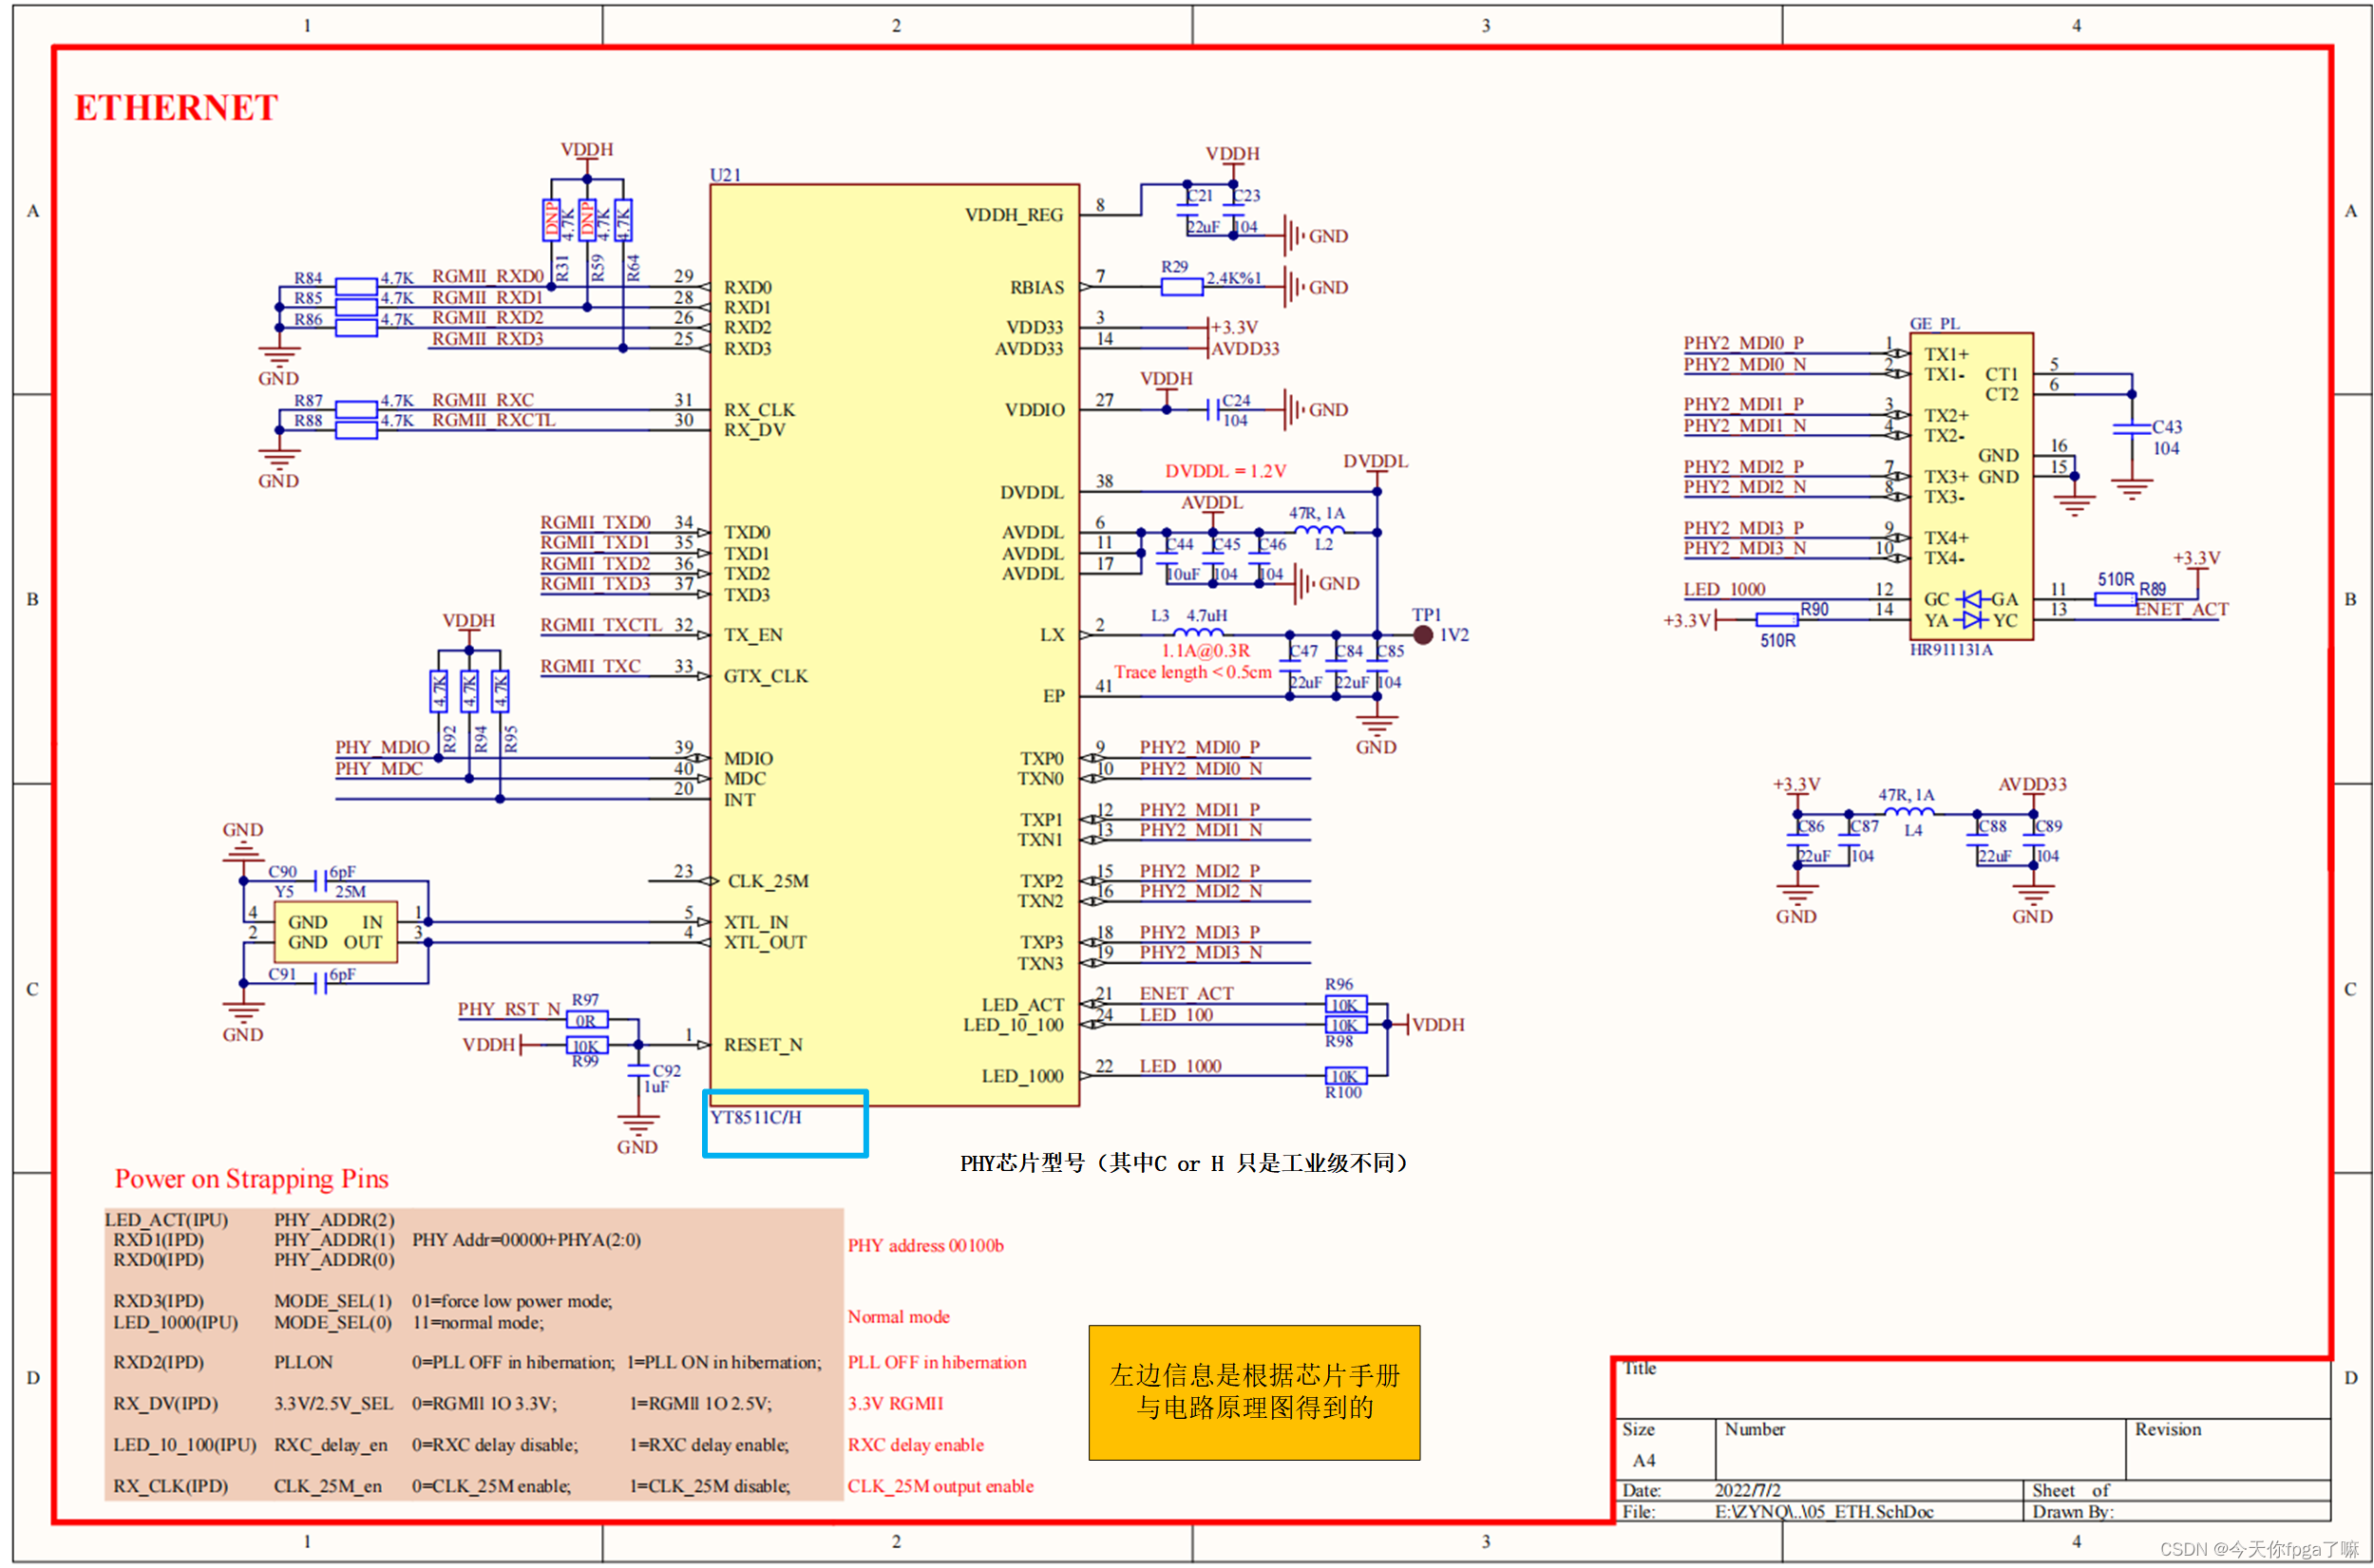Image resolution: width=2374 pixels, height=1568 pixels.
Task: Click the blue-boxed YT8511C/H label
Action: 756,1118
